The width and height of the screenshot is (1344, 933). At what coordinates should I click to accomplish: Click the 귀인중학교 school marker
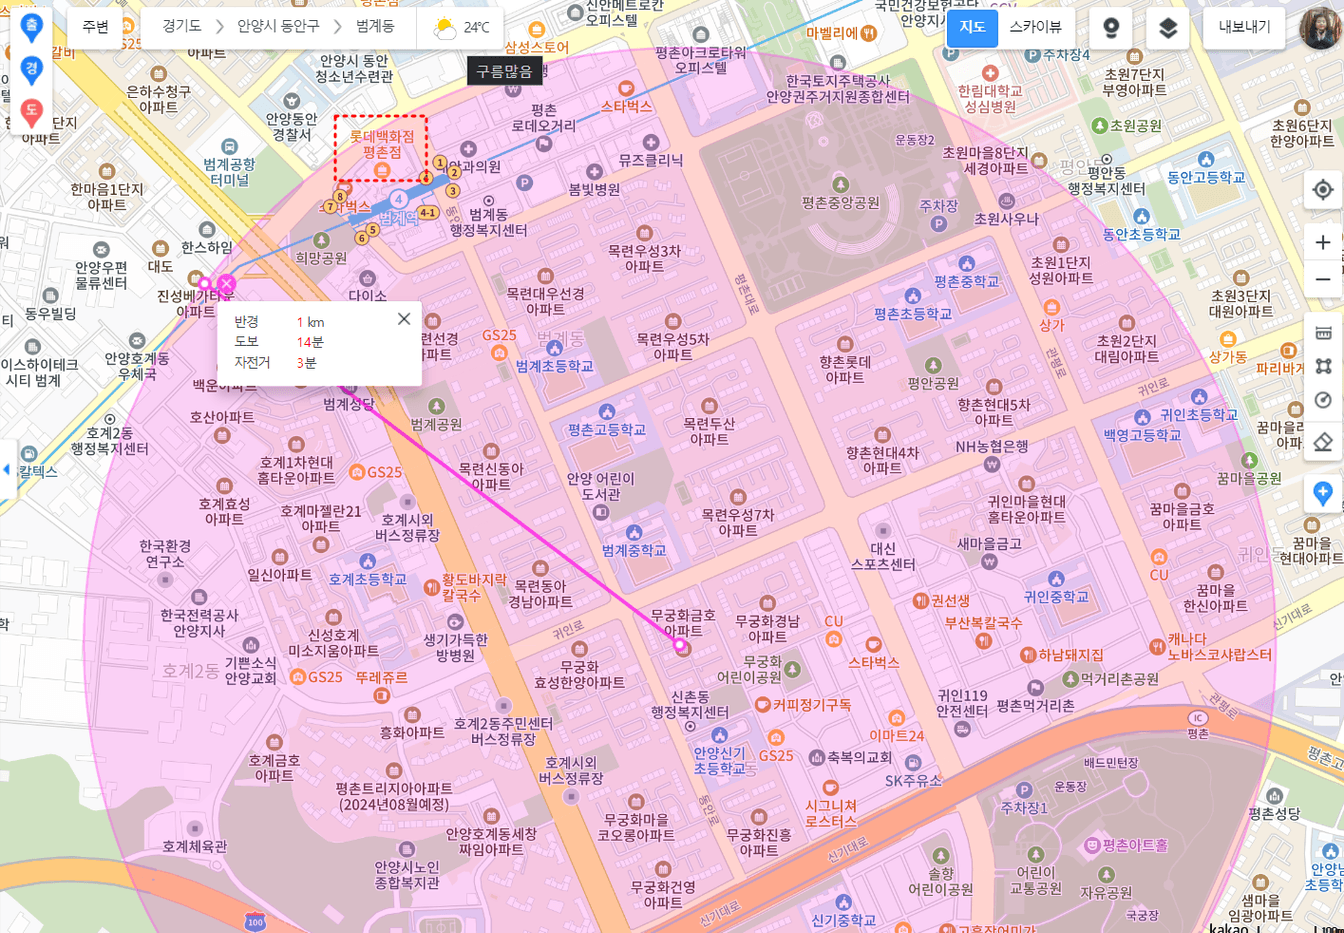click(x=1056, y=579)
